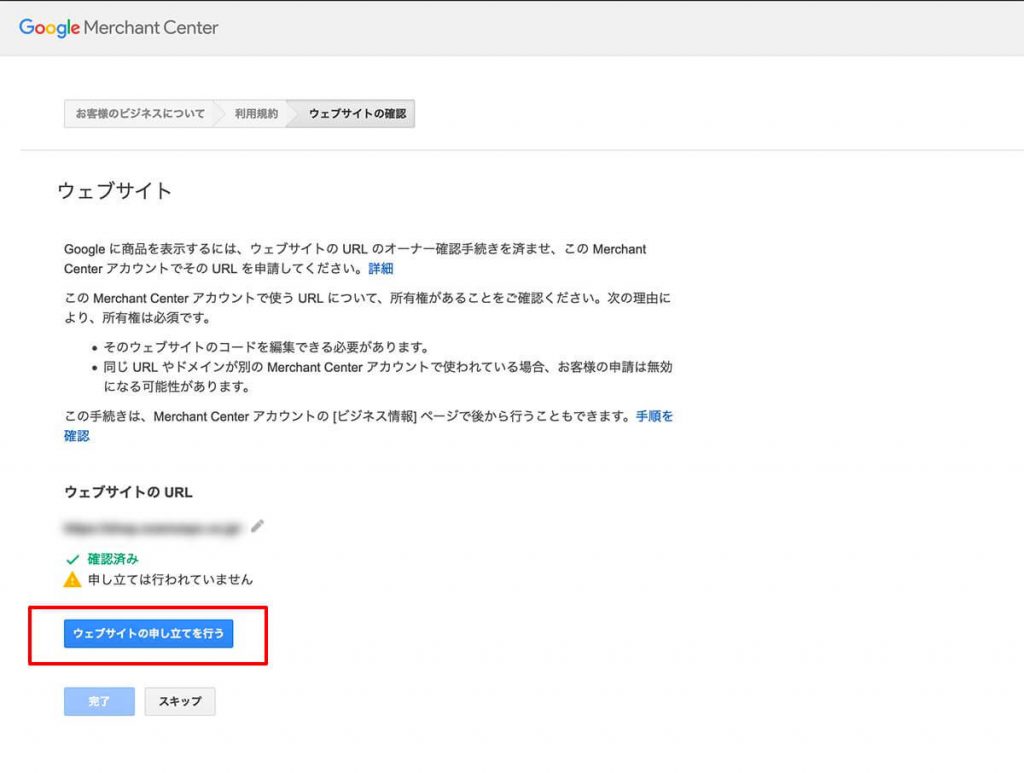1024x773 pixels.
Task: Click the ウェブサイトの URL label
Action: pos(128,492)
